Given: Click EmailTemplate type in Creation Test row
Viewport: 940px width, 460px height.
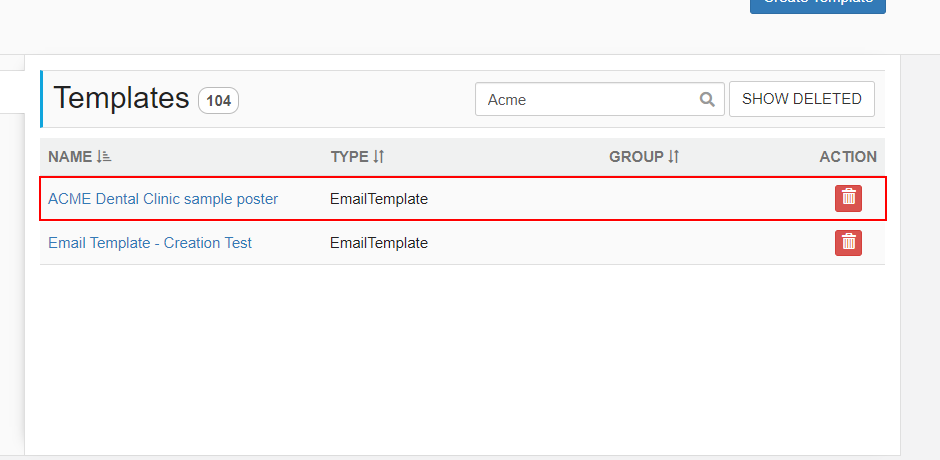Looking at the screenshot, I should click(379, 243).
